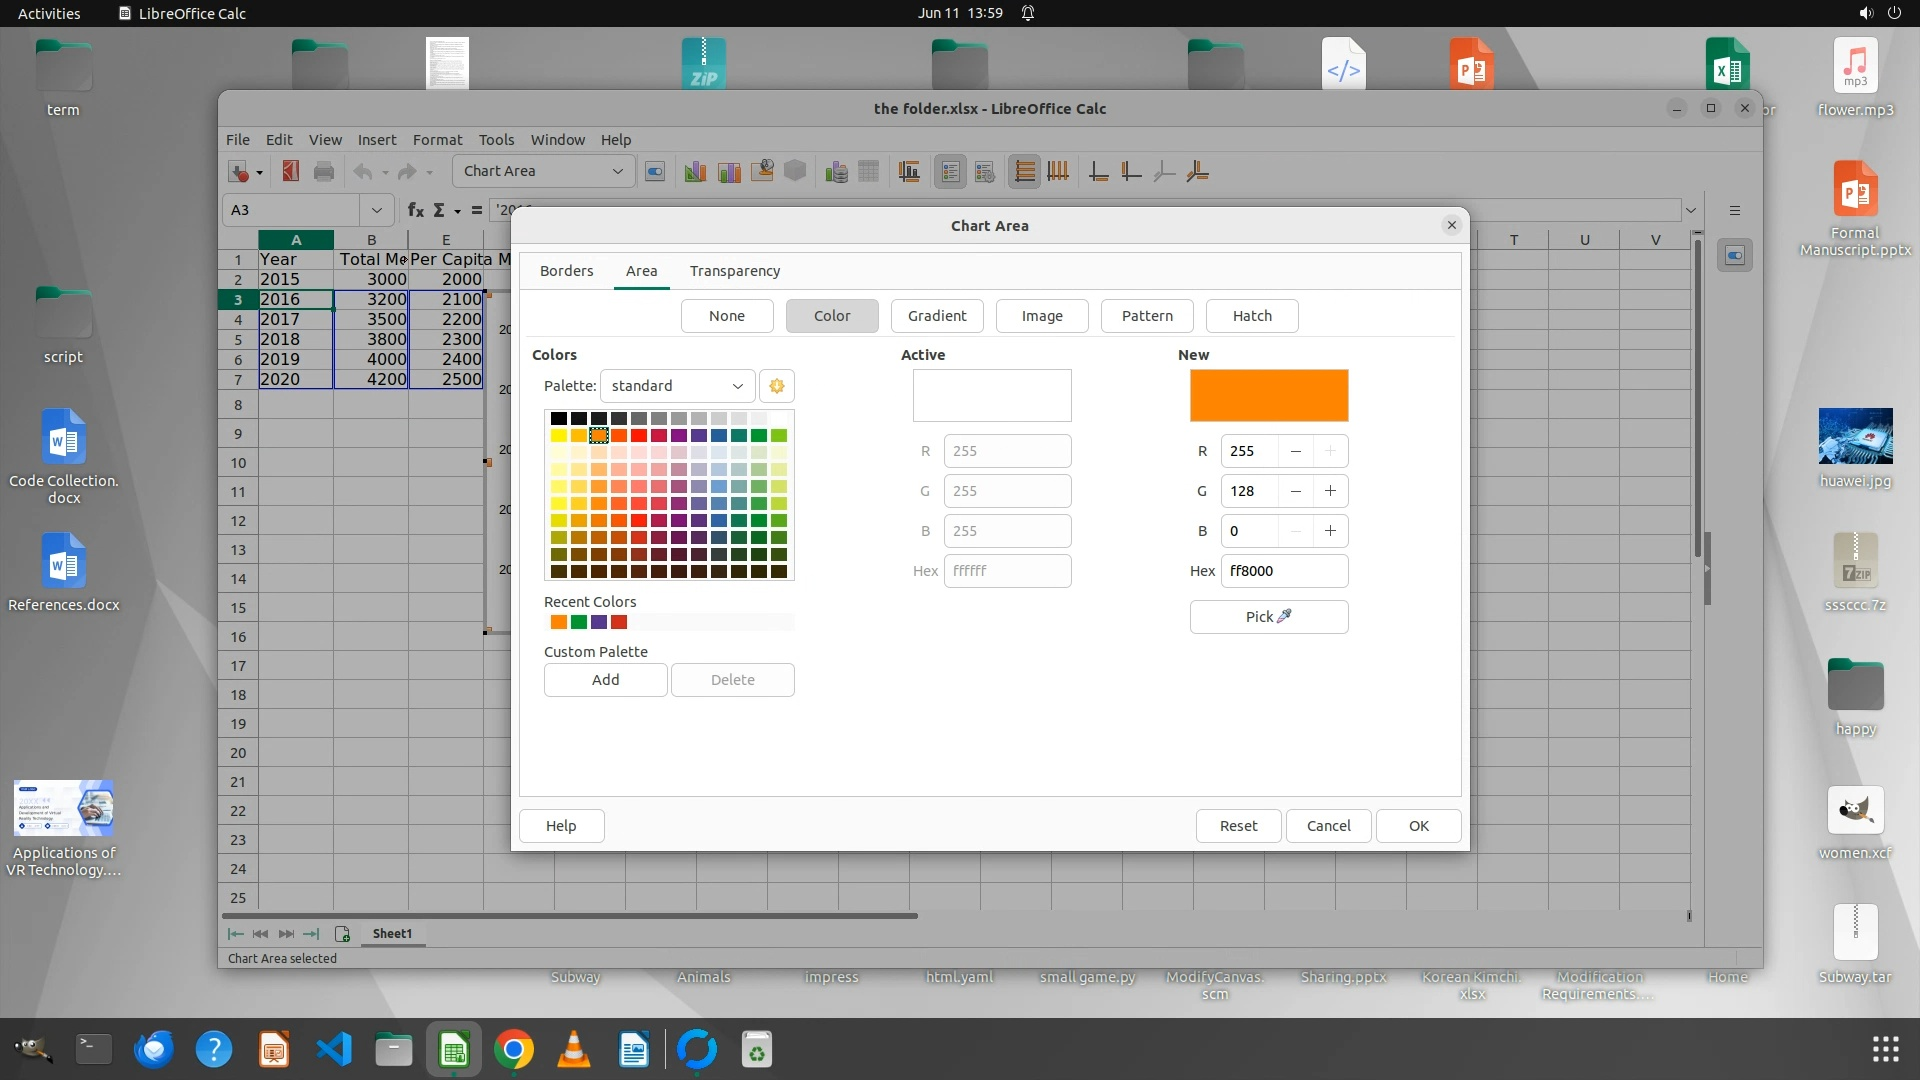Click the Vertical Grids toolbar icon
The image size is (1920, 1080).
tap(1058, 172)
